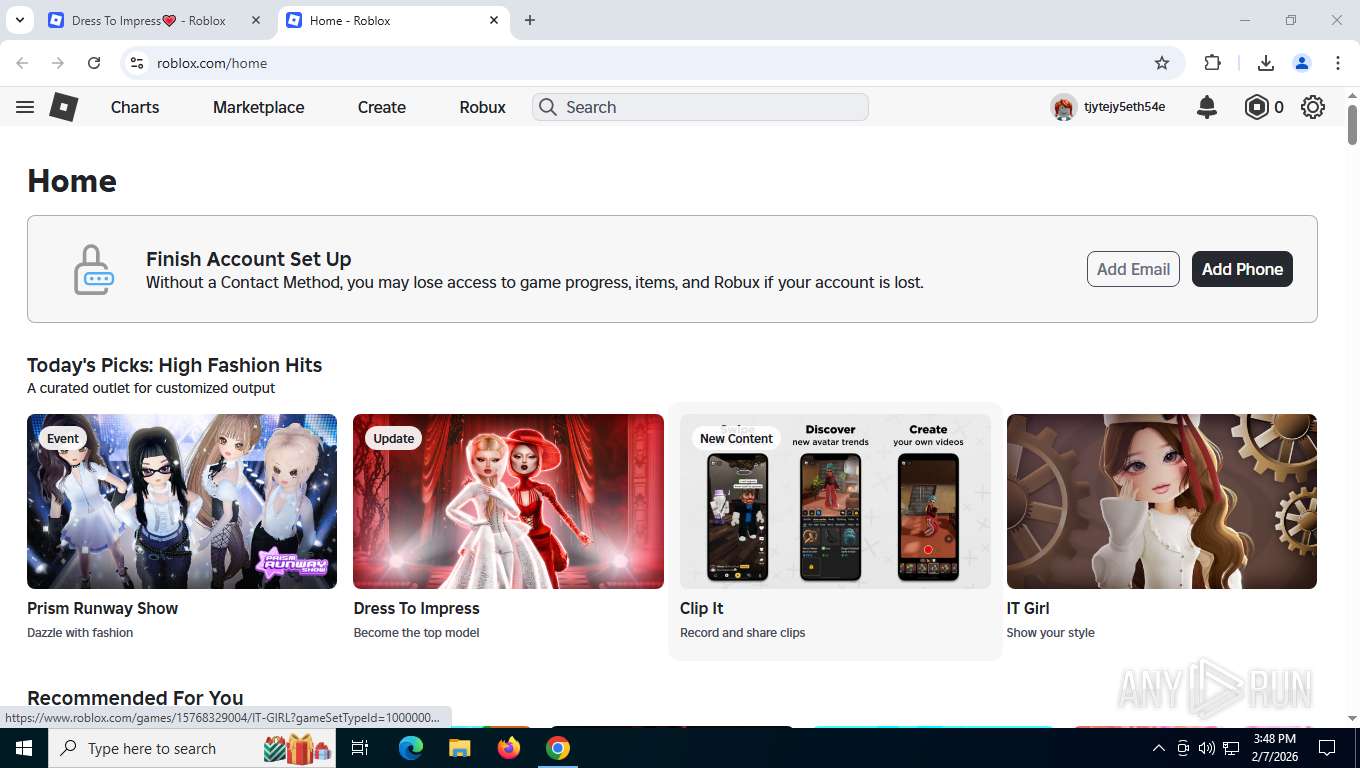Click the search magnifier icon
Screen dimensions: 1360x768
(547, 107)
